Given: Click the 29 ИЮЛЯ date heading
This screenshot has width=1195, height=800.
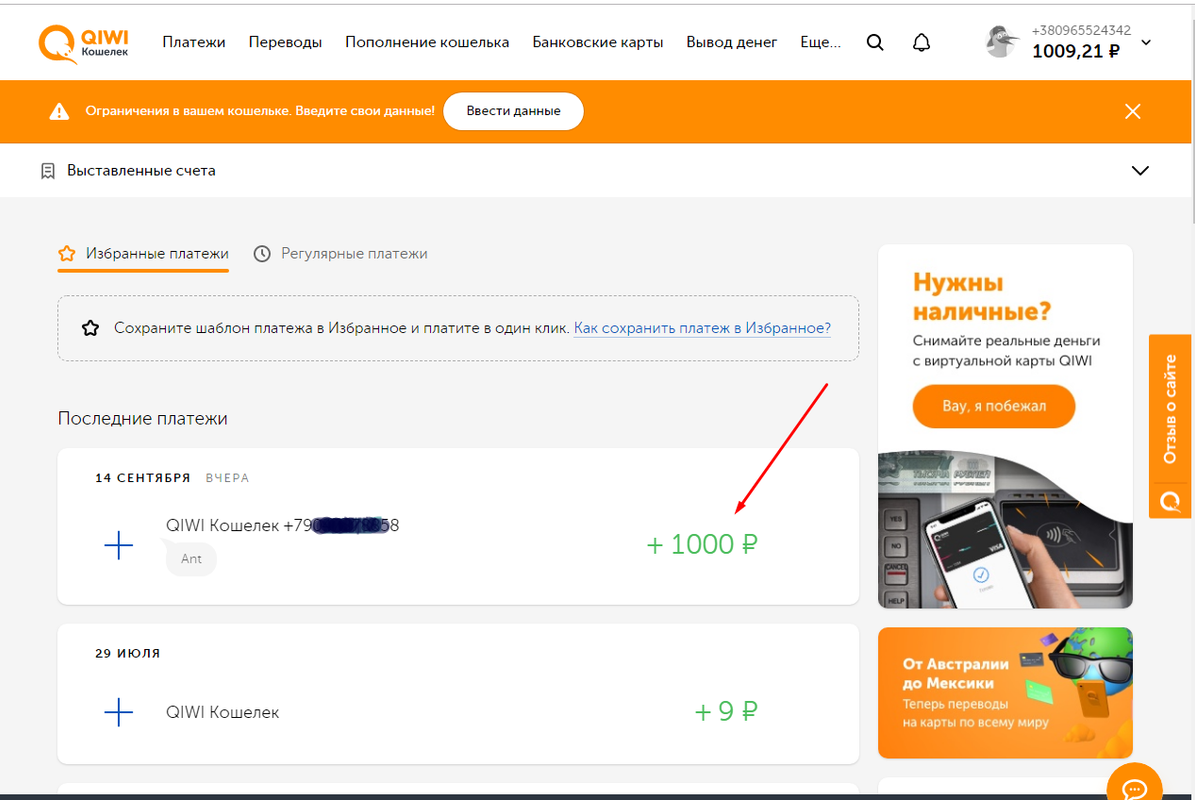Looking at the screenshot, I should point(127,653).
